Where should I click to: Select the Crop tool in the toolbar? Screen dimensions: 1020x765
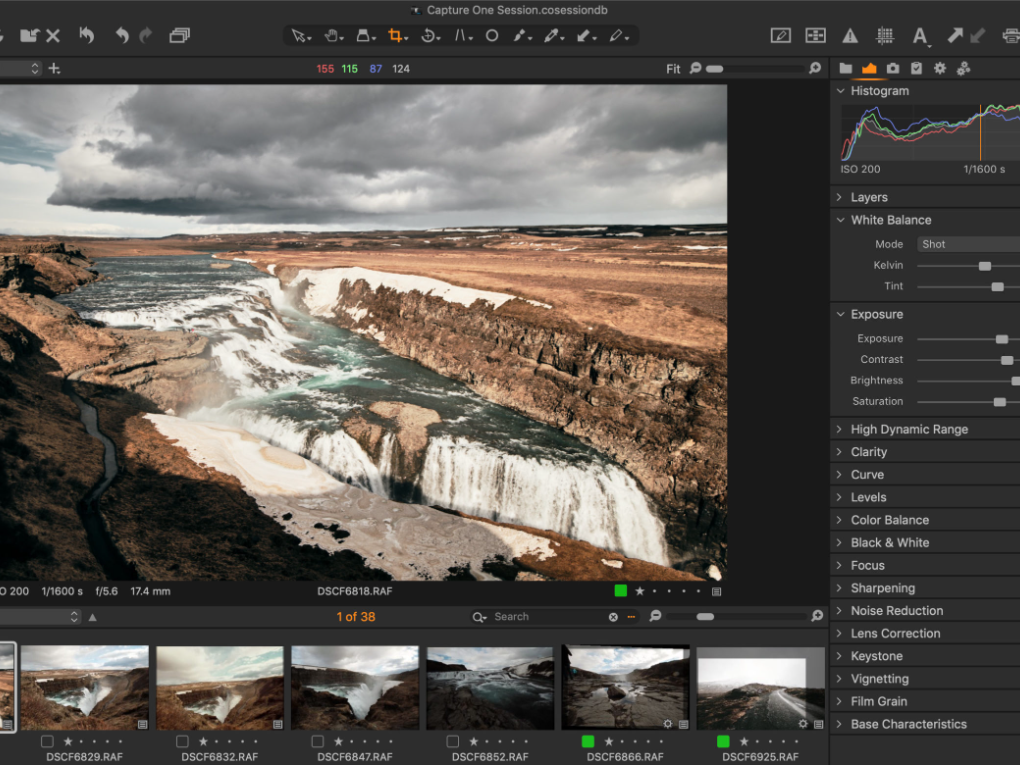(x=395, y=36)
